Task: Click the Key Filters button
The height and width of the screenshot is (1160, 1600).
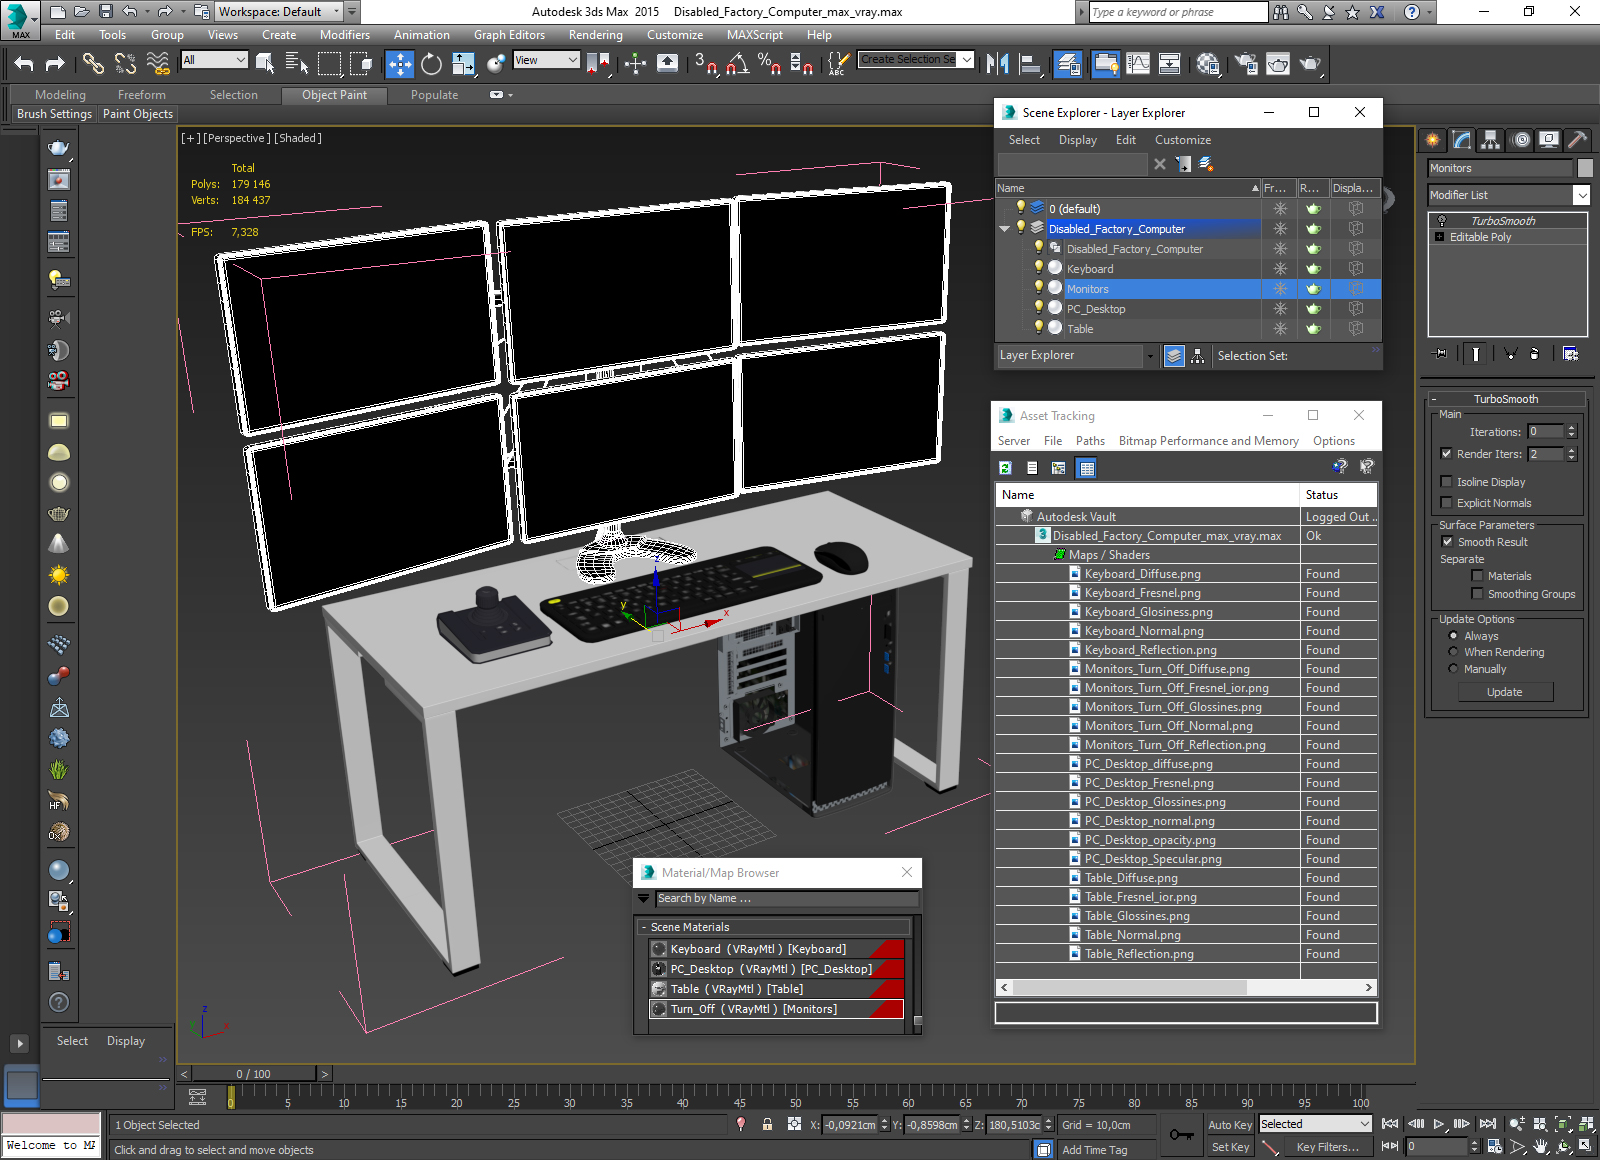Action: coord(1327,1147)
